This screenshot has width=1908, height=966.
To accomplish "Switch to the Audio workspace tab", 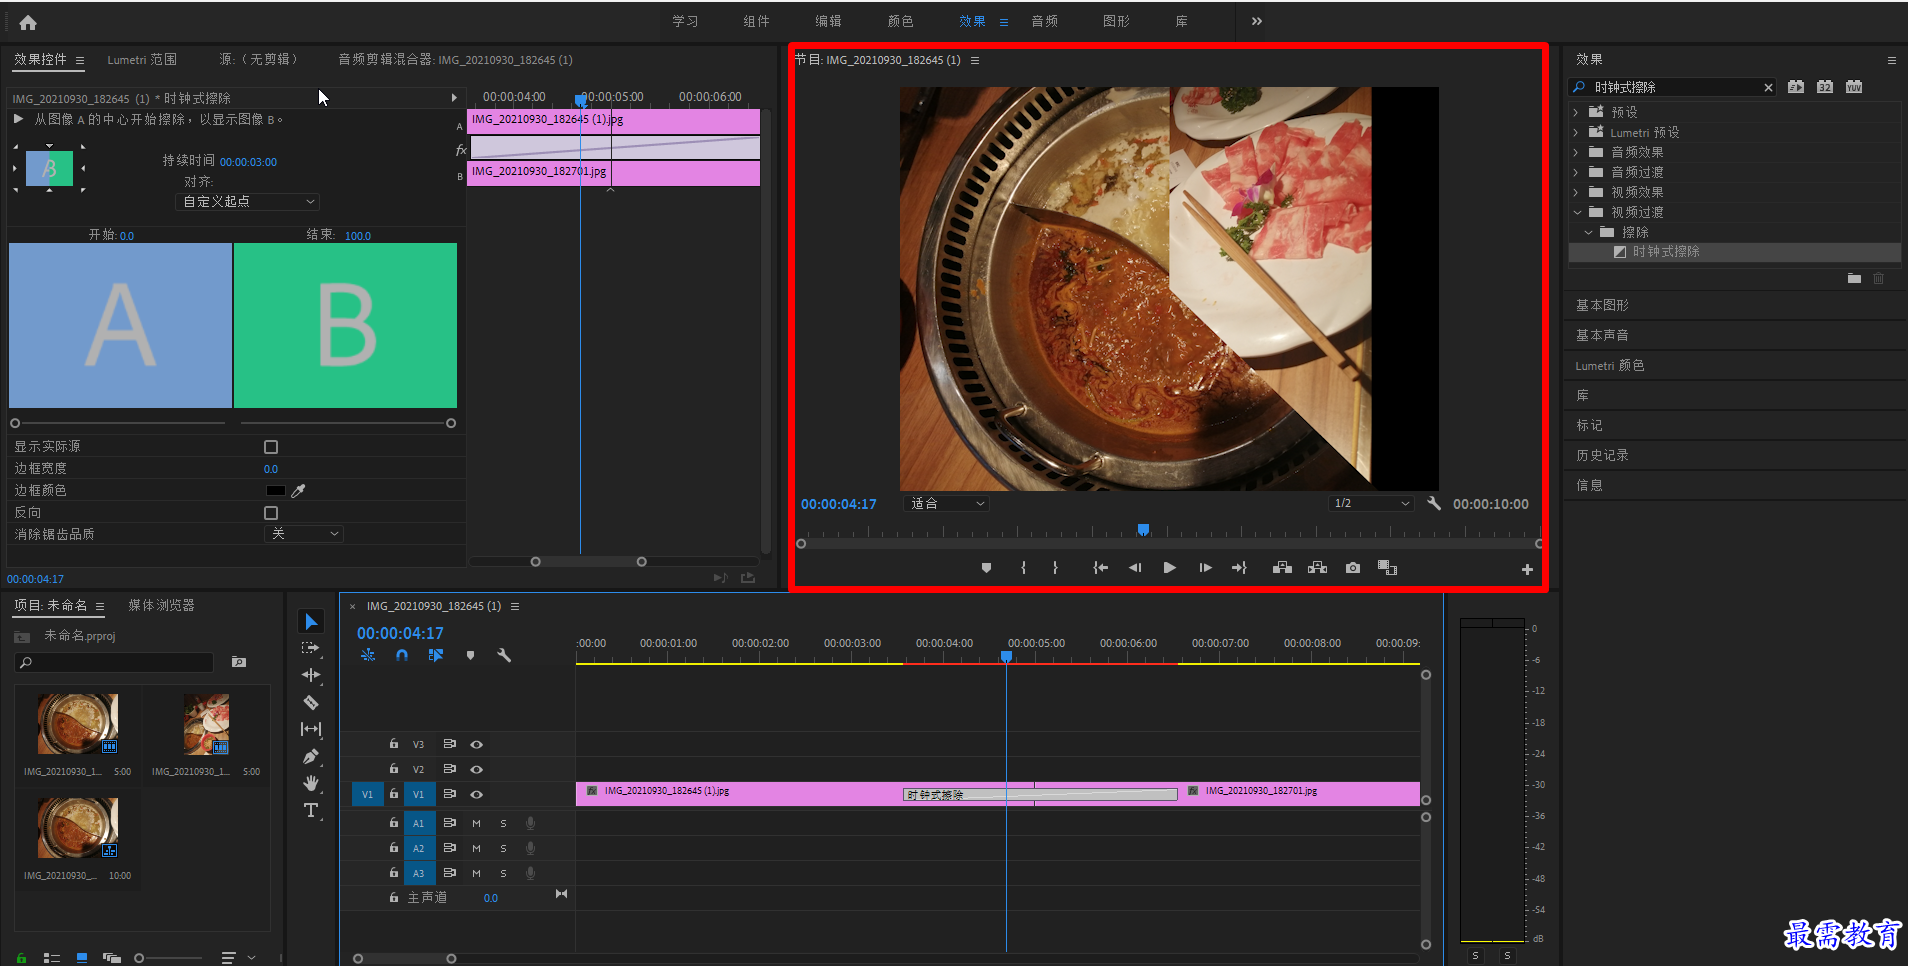I will (1044, 21).
